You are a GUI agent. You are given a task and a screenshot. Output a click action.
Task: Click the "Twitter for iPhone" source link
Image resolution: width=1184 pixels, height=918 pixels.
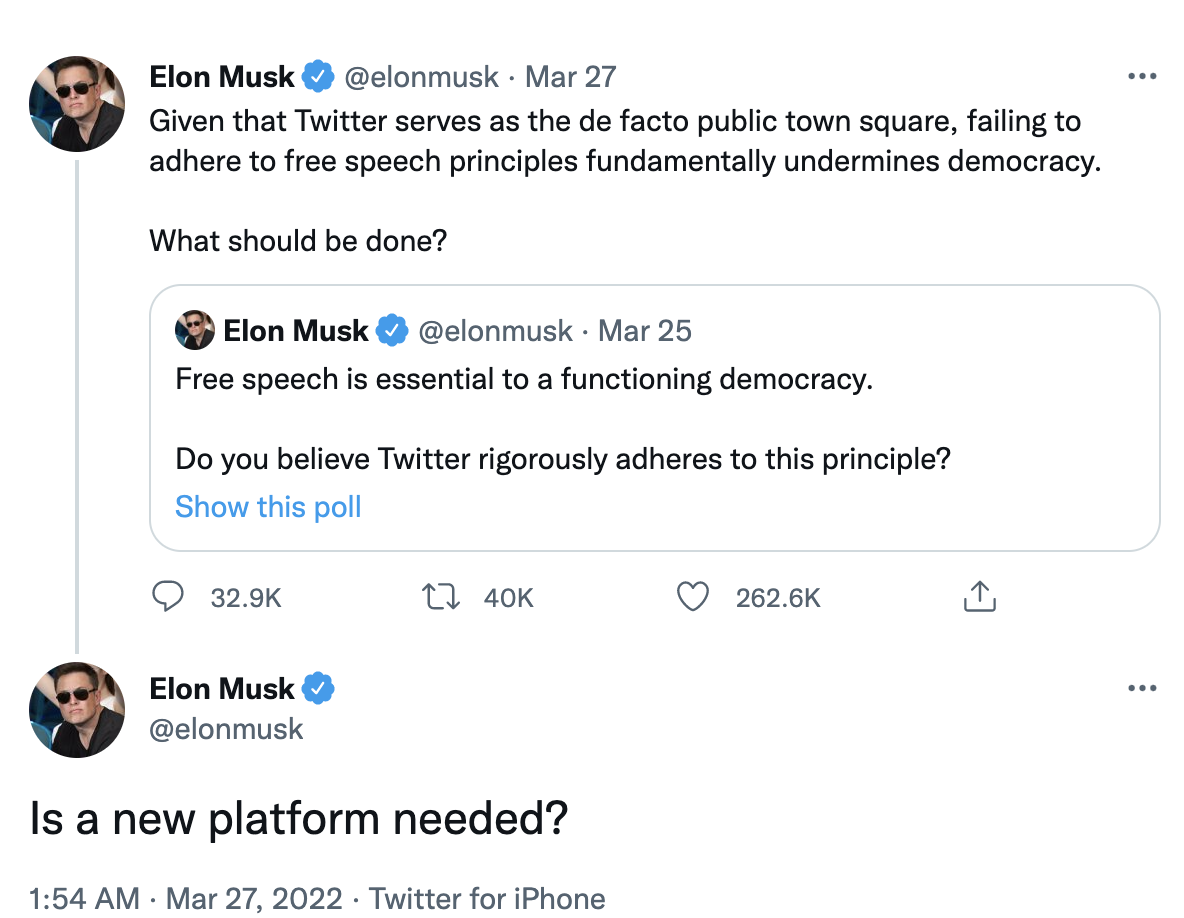point(487,897)
